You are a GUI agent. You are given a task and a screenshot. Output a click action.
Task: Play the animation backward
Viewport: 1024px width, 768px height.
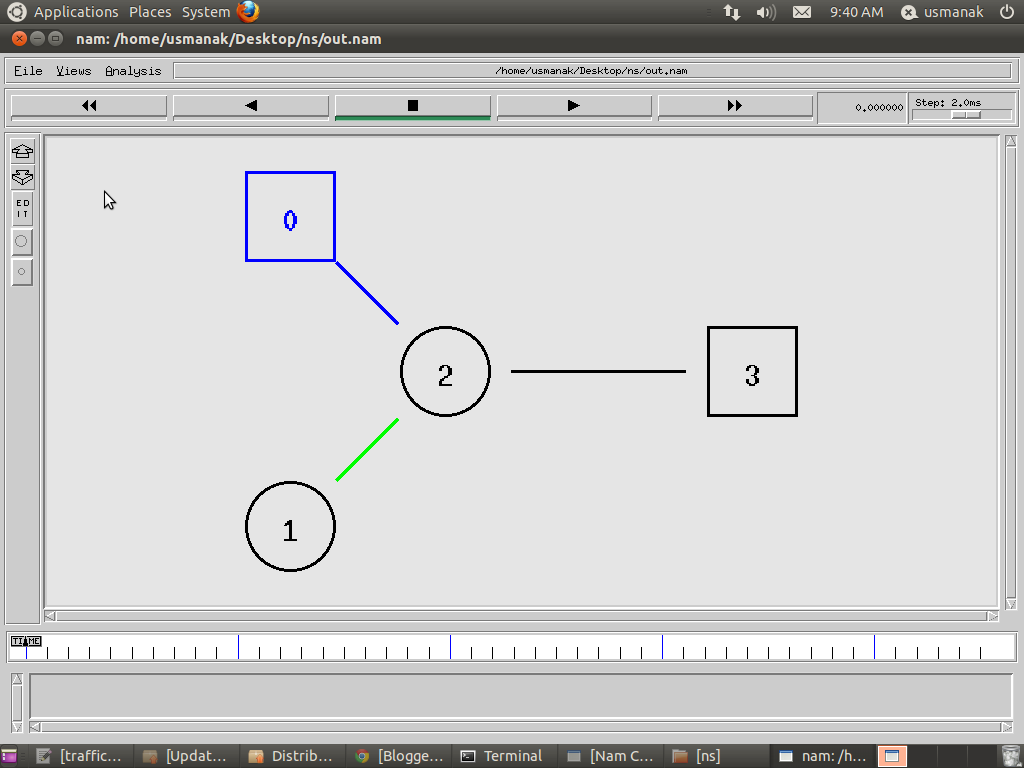[x=250, y=104]
